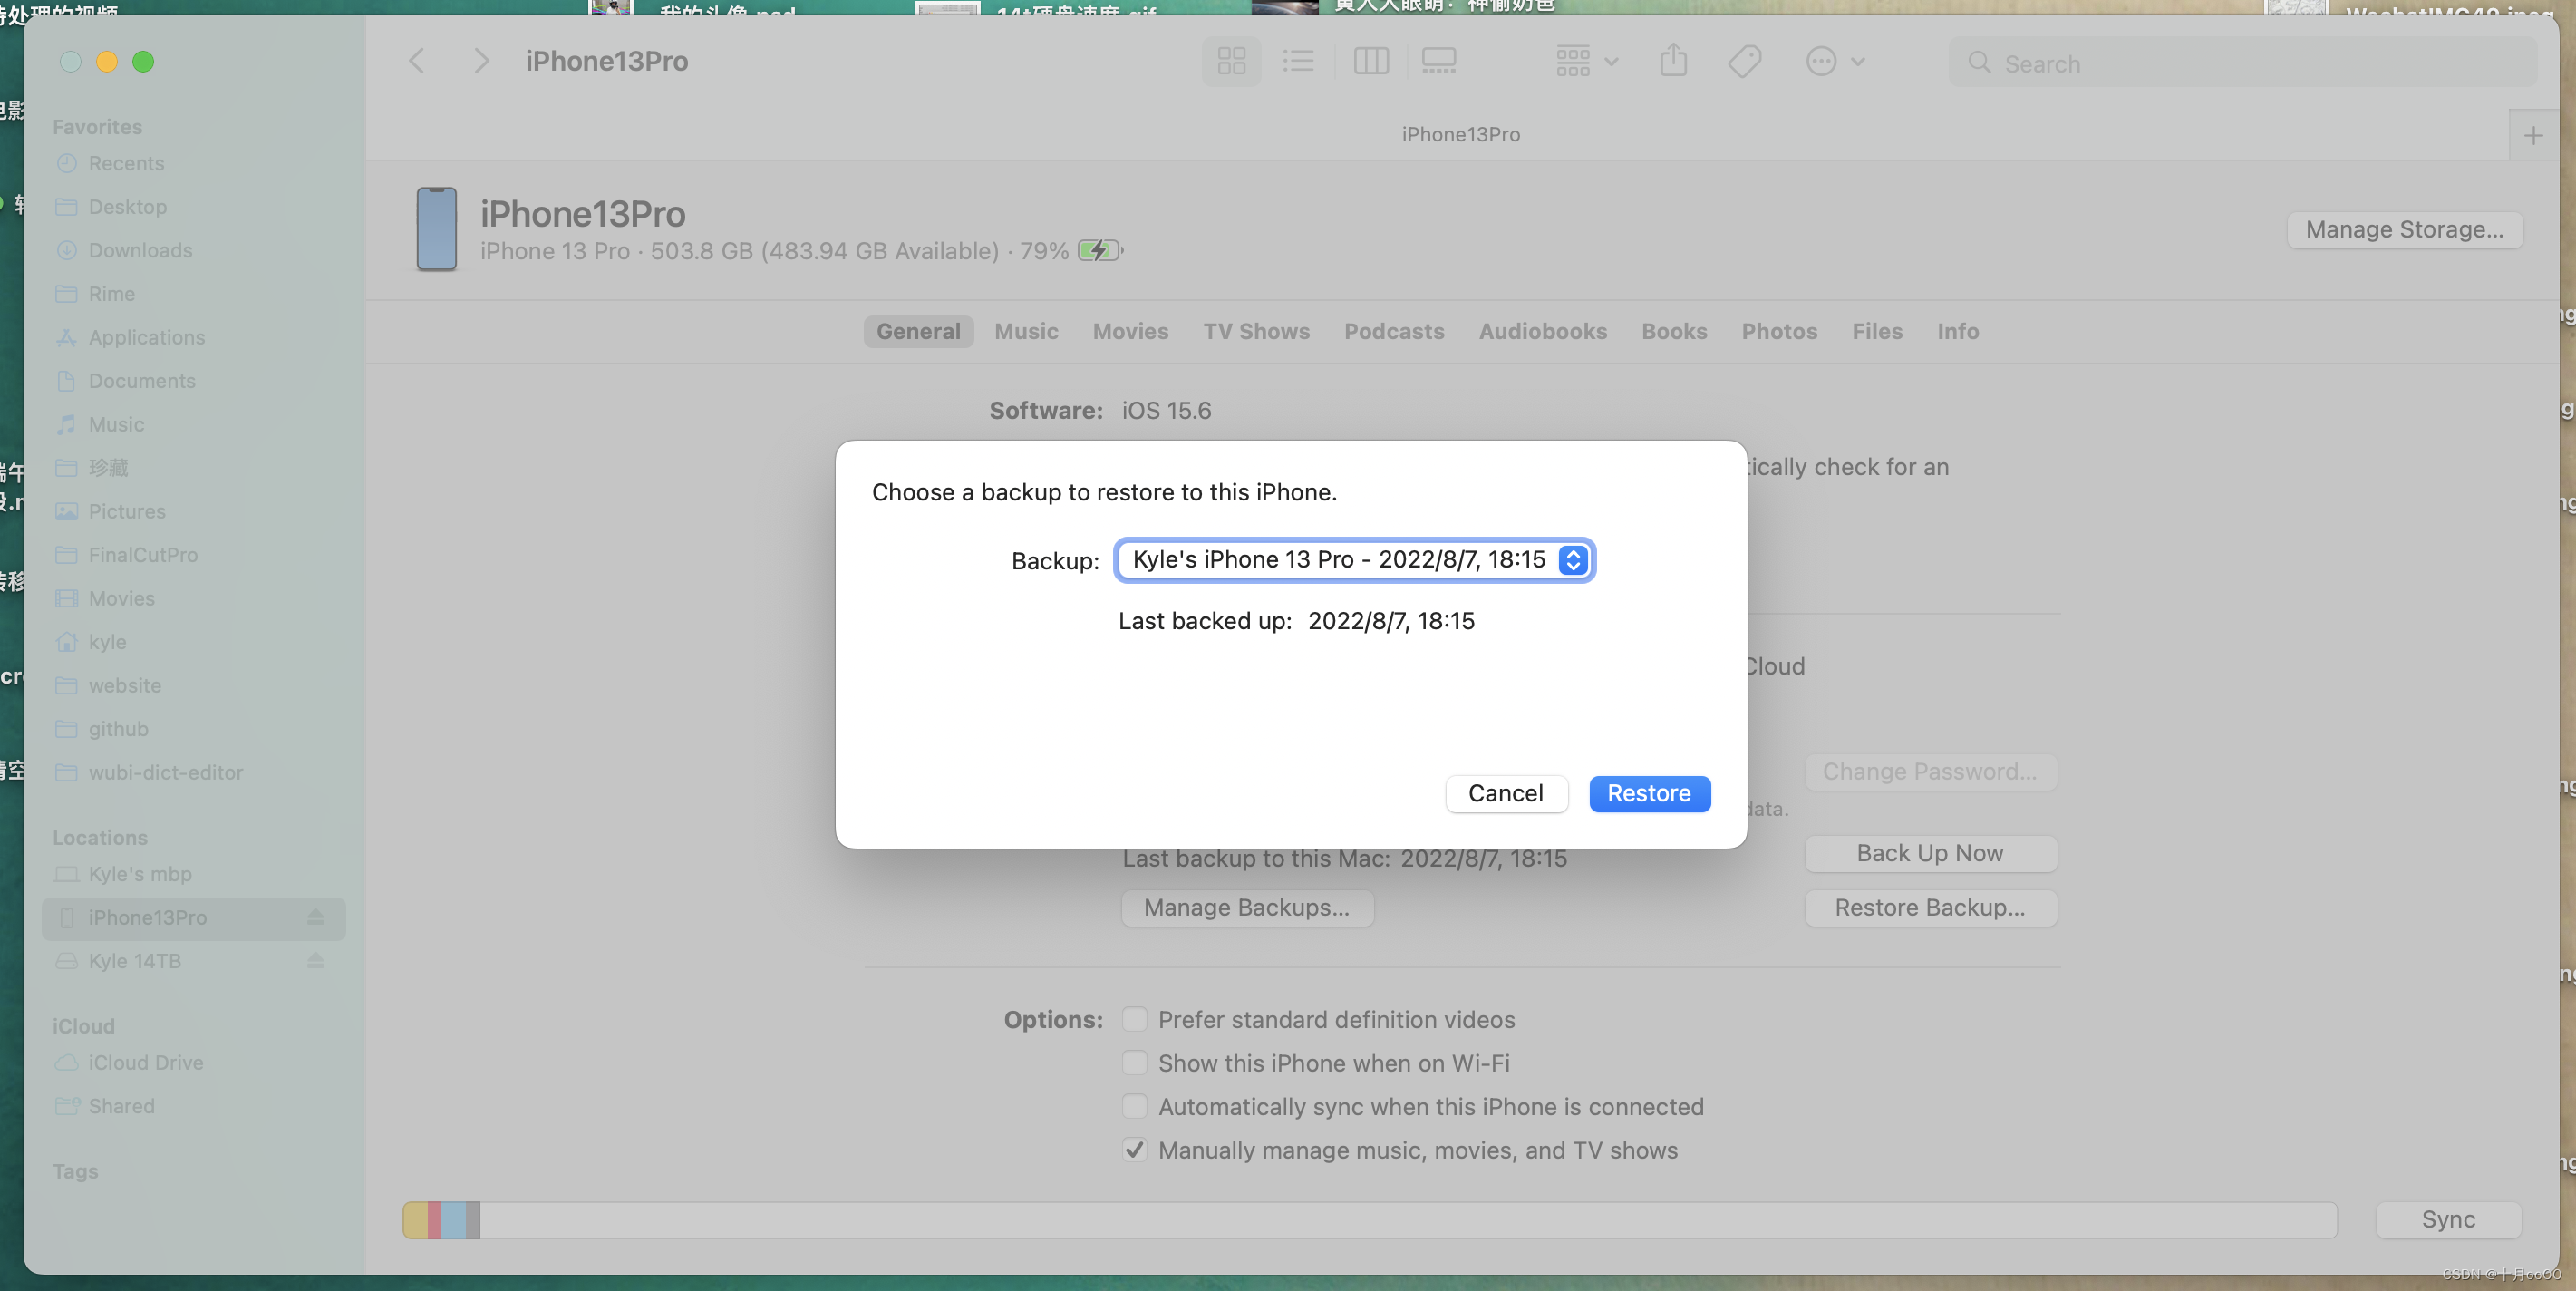The height and width of the screenshot is (1291, 2576).
Task: Switch Finder to list view
Action: 1298,62
